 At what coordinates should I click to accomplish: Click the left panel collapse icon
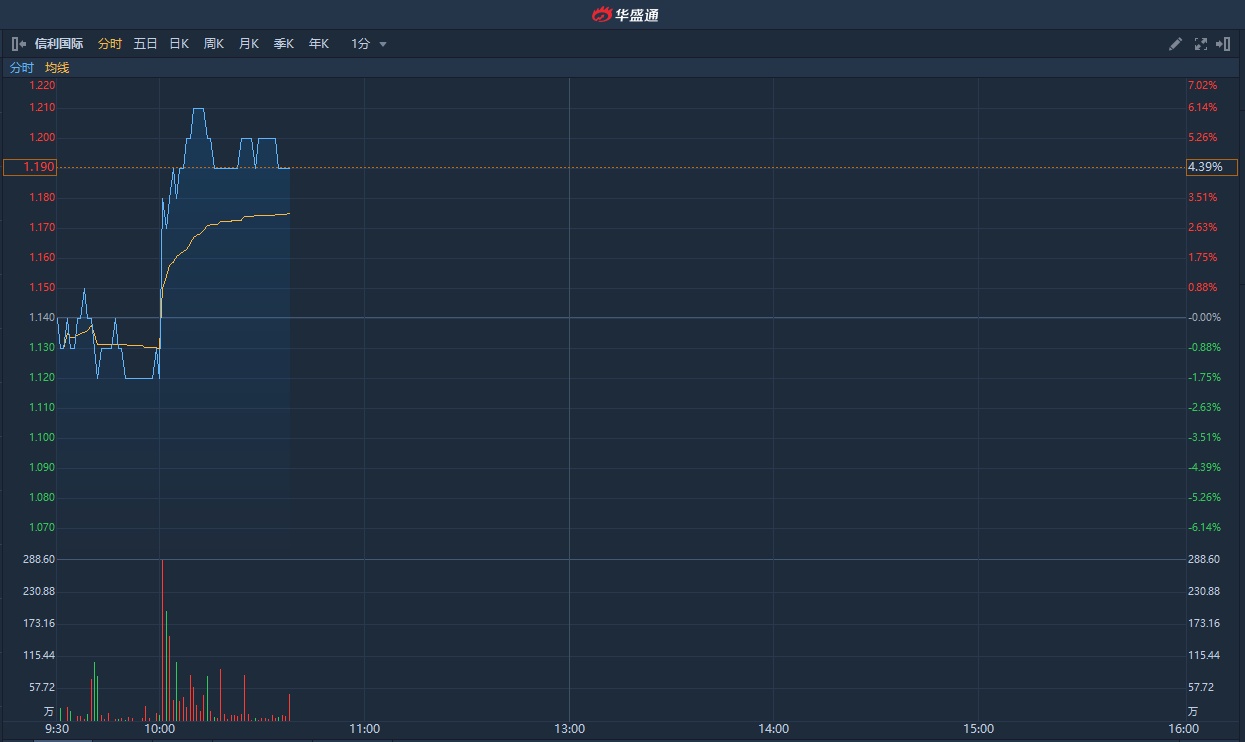click(x=18, y=44)
